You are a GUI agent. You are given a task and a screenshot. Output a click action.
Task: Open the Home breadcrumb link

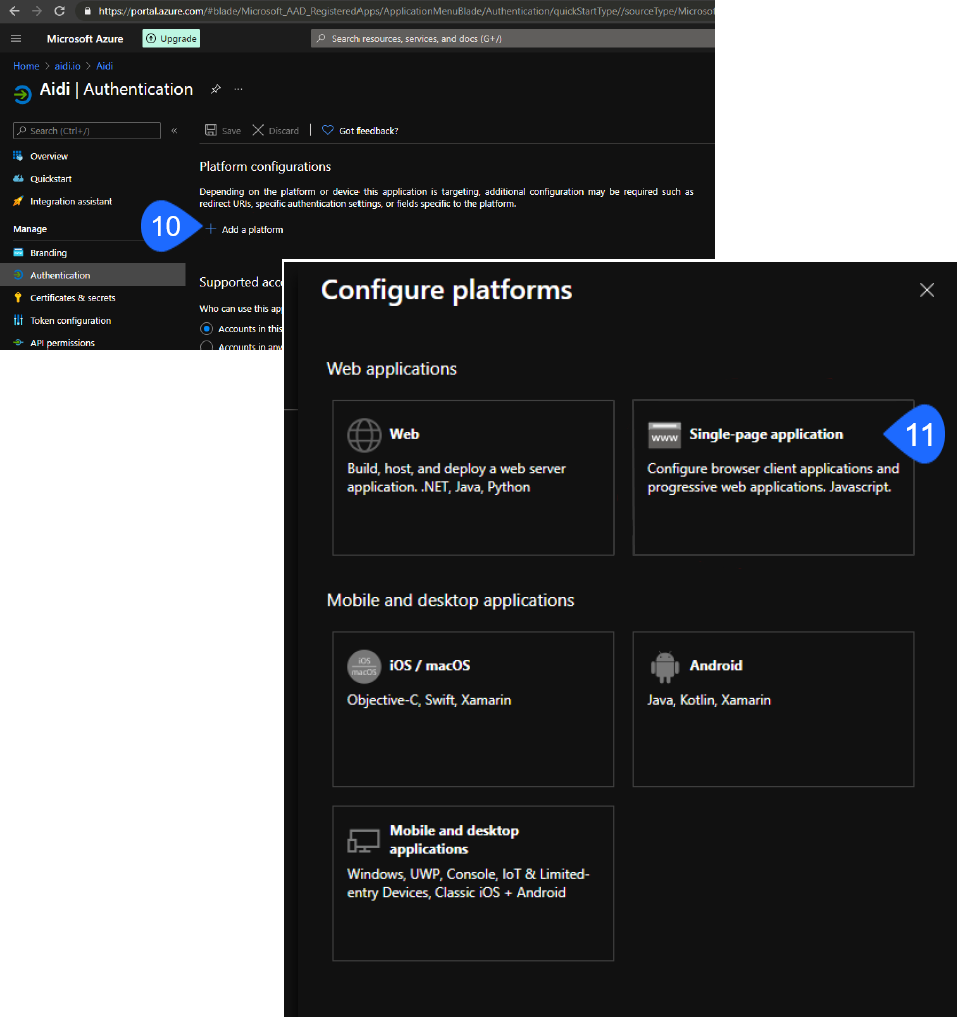point(26,66)
